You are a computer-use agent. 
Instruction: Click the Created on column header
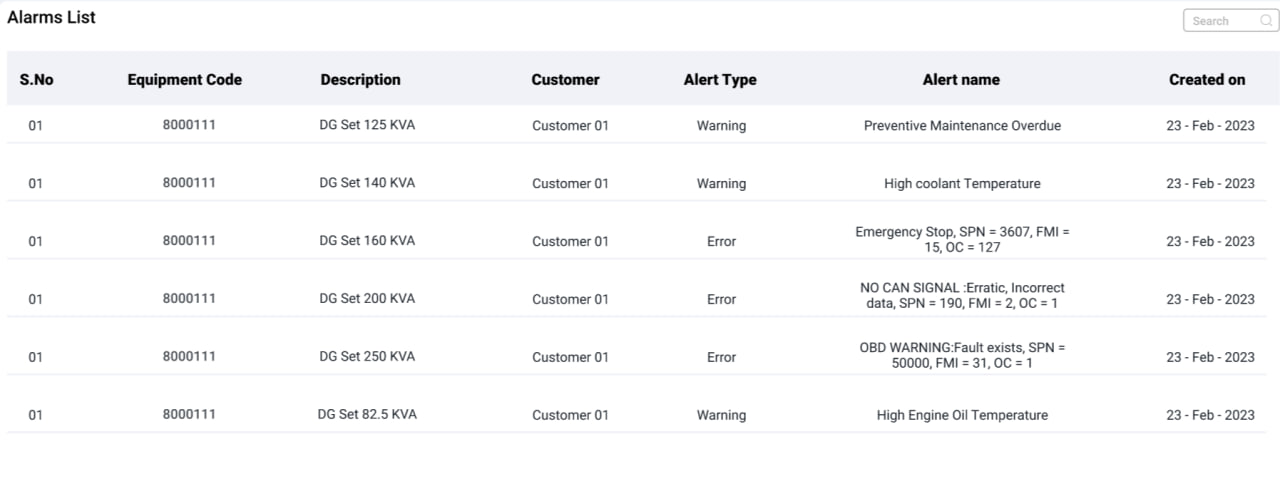click(x=1207, y=80)
